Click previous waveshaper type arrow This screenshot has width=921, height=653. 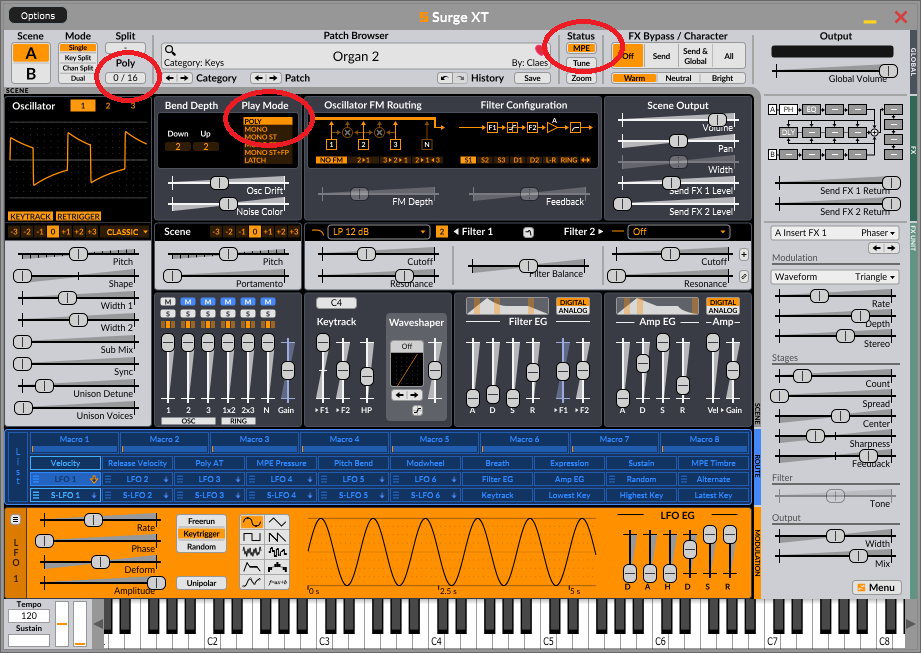[399, 395]
